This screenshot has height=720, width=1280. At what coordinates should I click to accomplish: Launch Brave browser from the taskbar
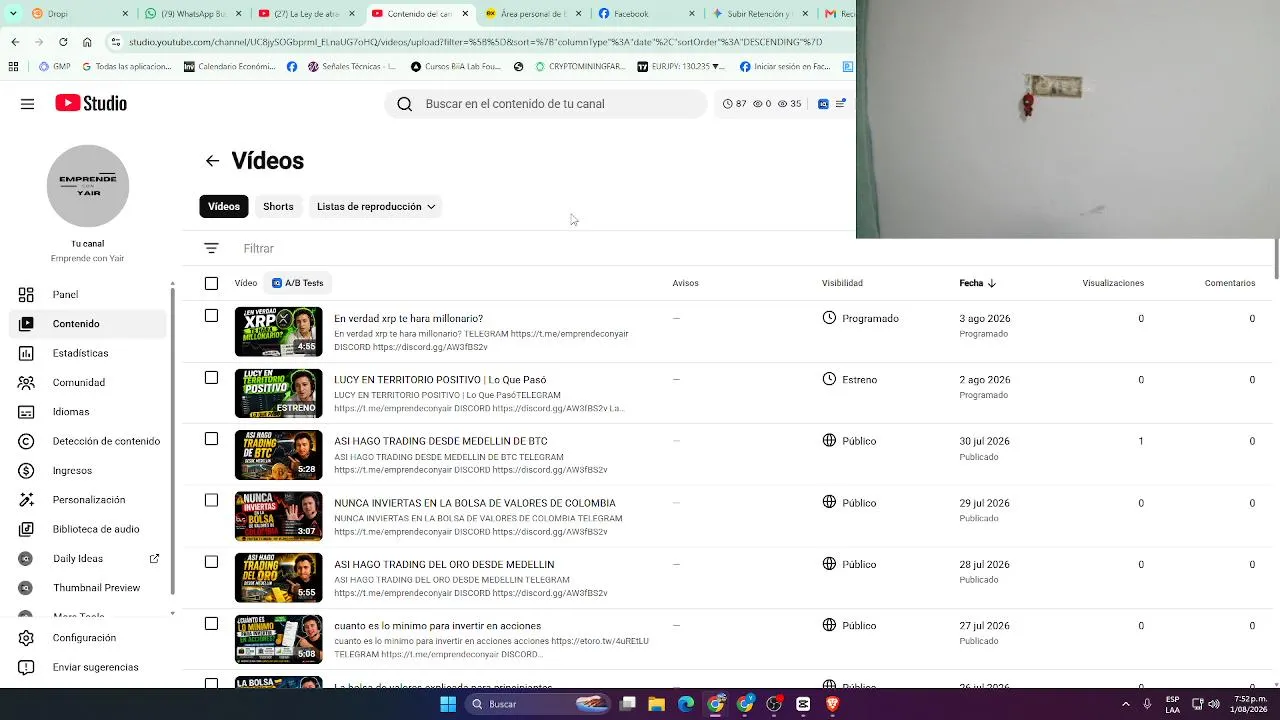pos(832,704)
